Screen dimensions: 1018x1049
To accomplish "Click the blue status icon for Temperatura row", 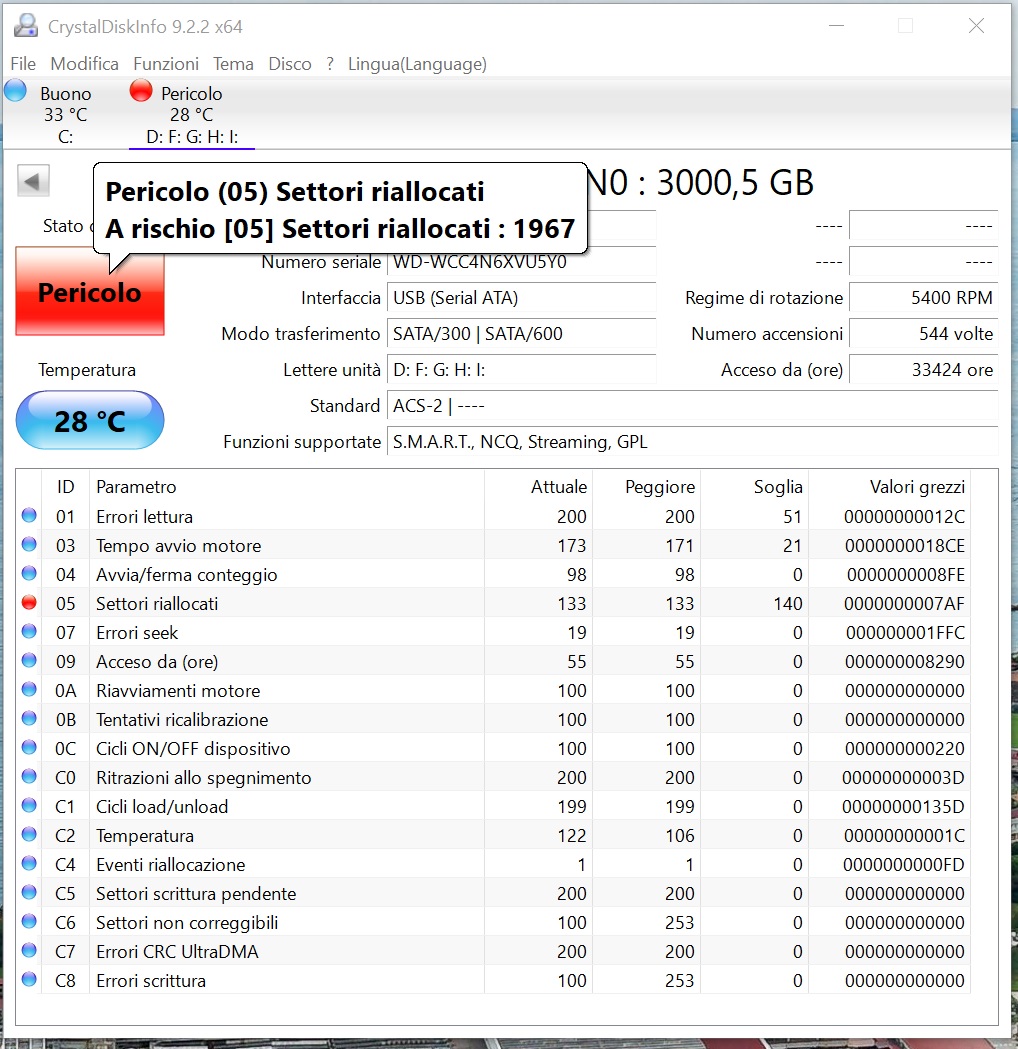I will coord(29,835).
